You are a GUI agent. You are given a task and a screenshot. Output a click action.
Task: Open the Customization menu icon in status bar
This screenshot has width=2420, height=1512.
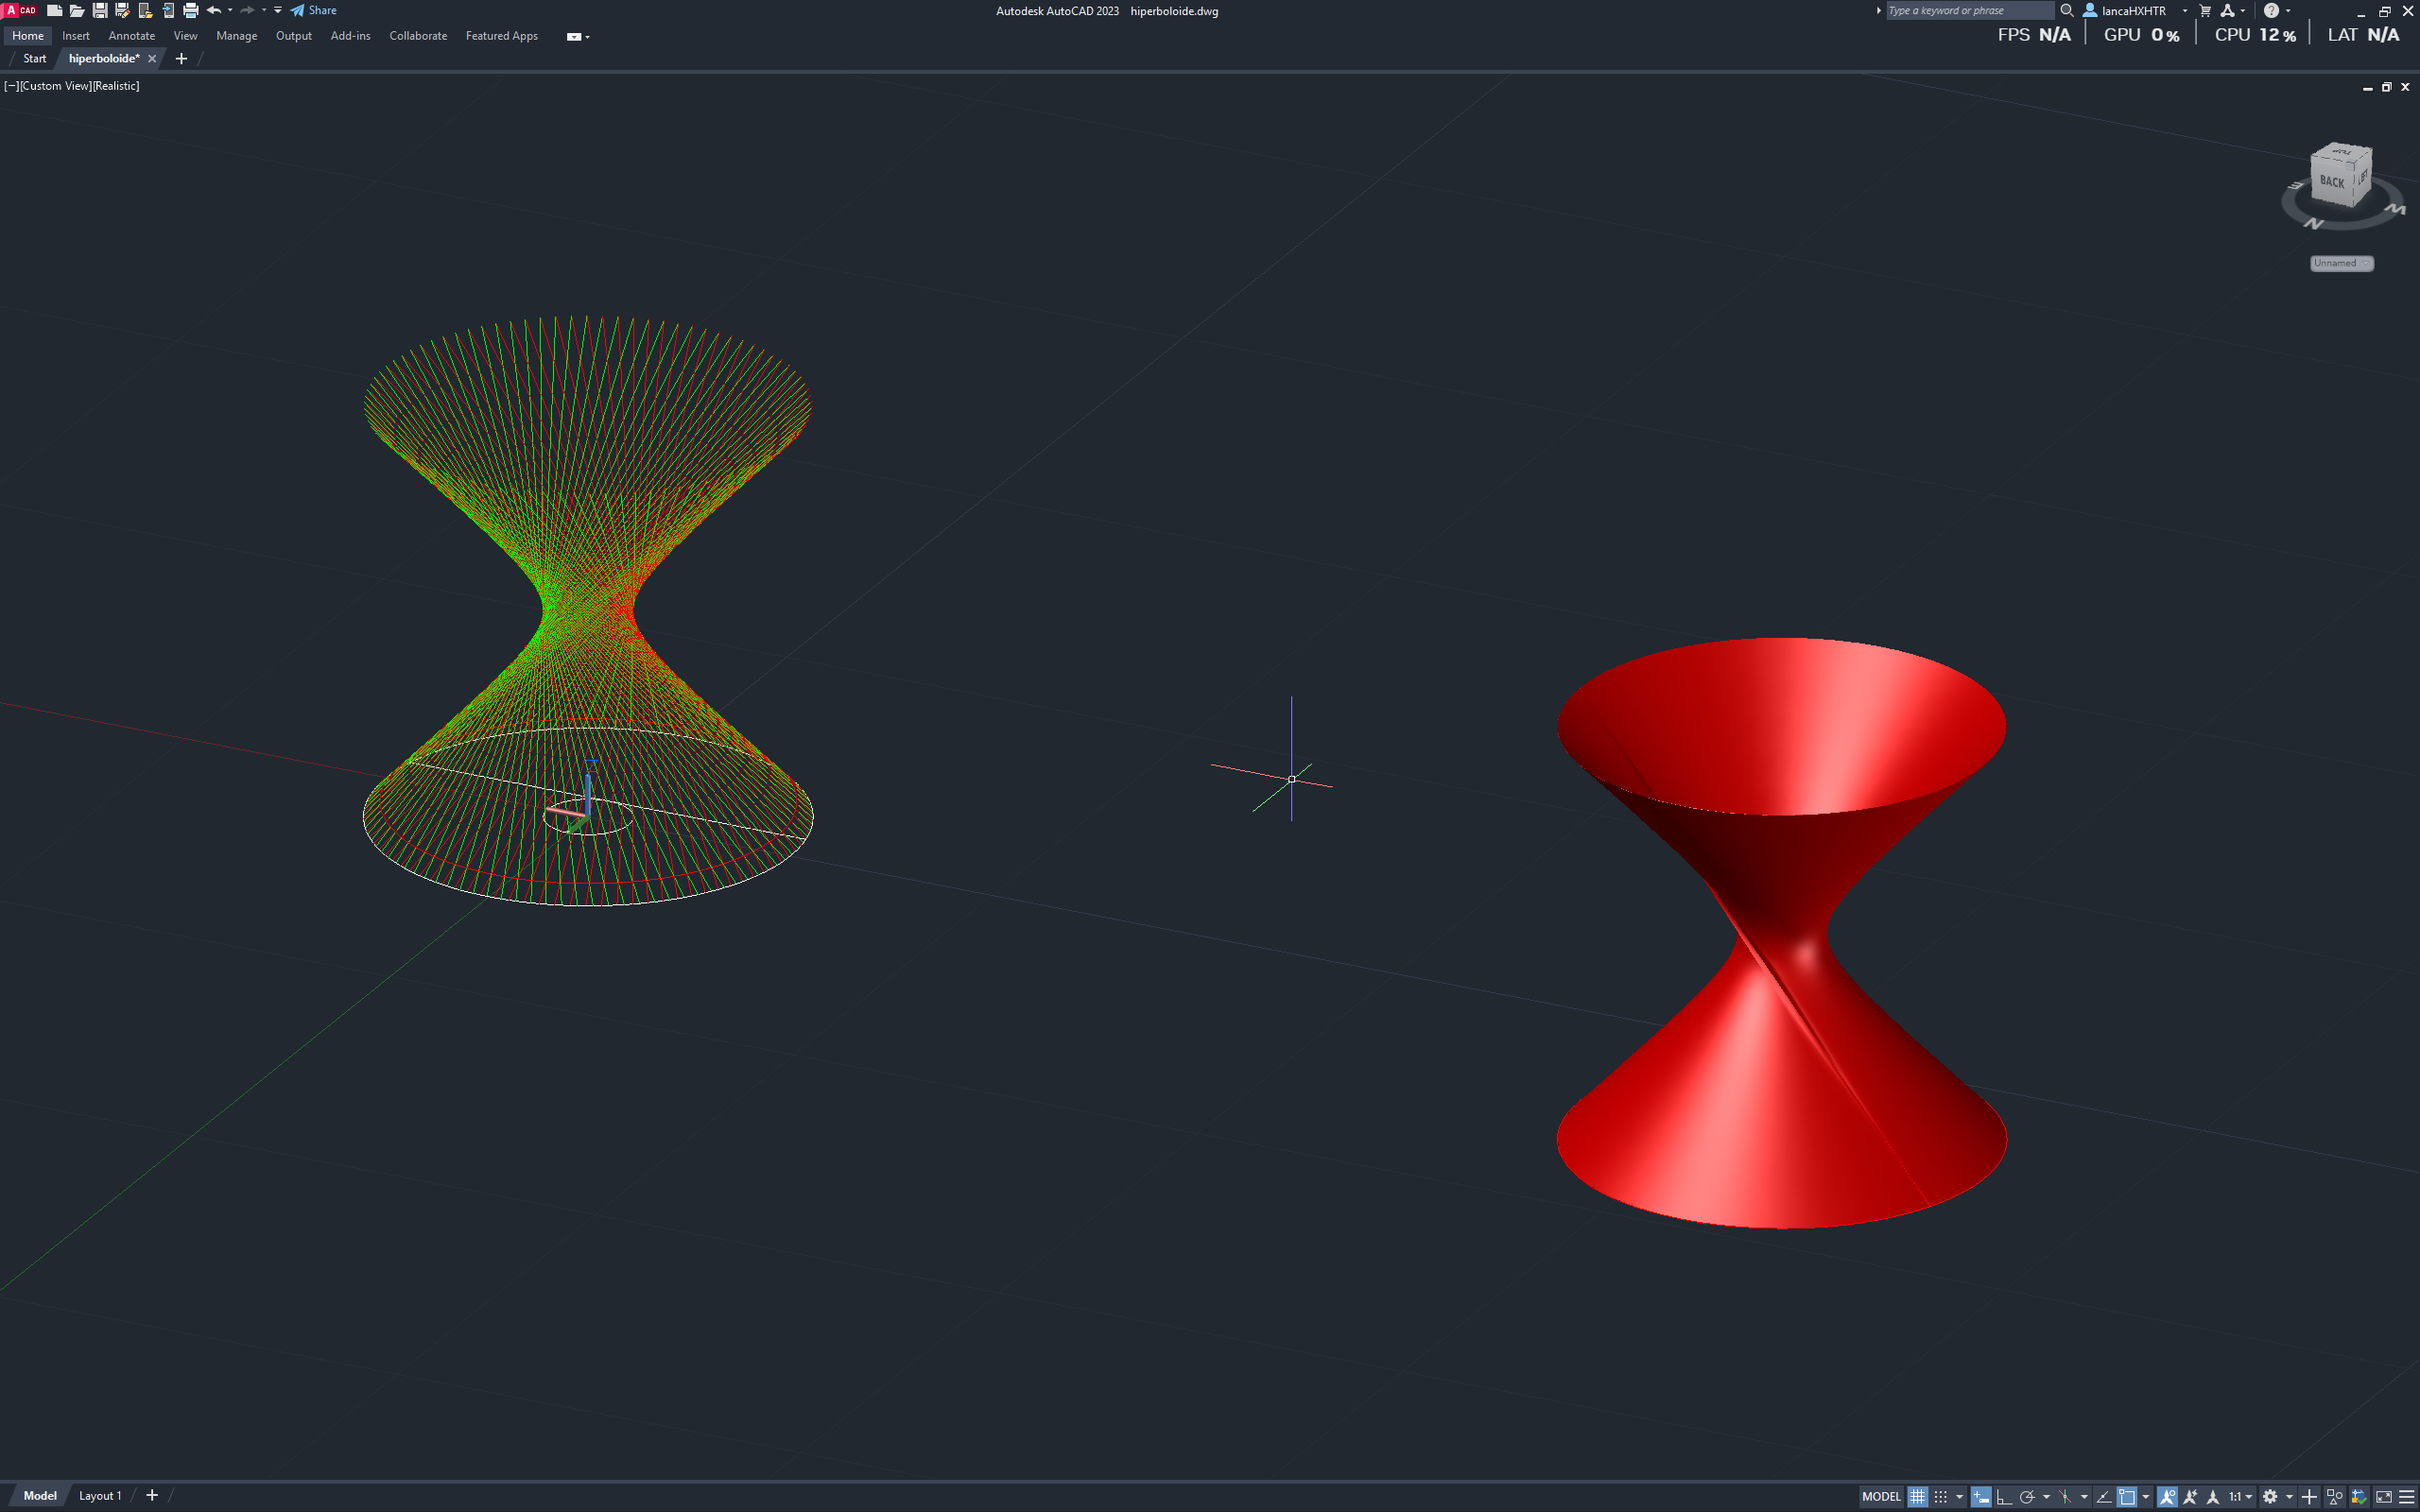click(2407, 1497)
